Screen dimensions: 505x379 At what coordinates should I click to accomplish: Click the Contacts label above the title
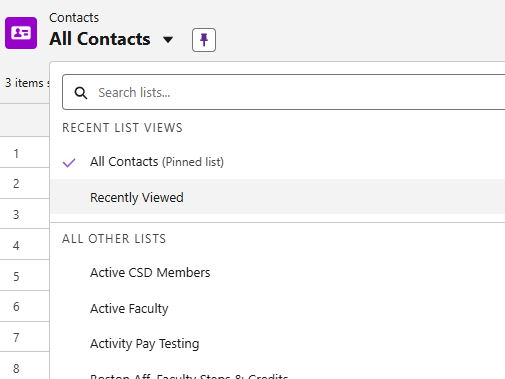(x=74, y=18)
